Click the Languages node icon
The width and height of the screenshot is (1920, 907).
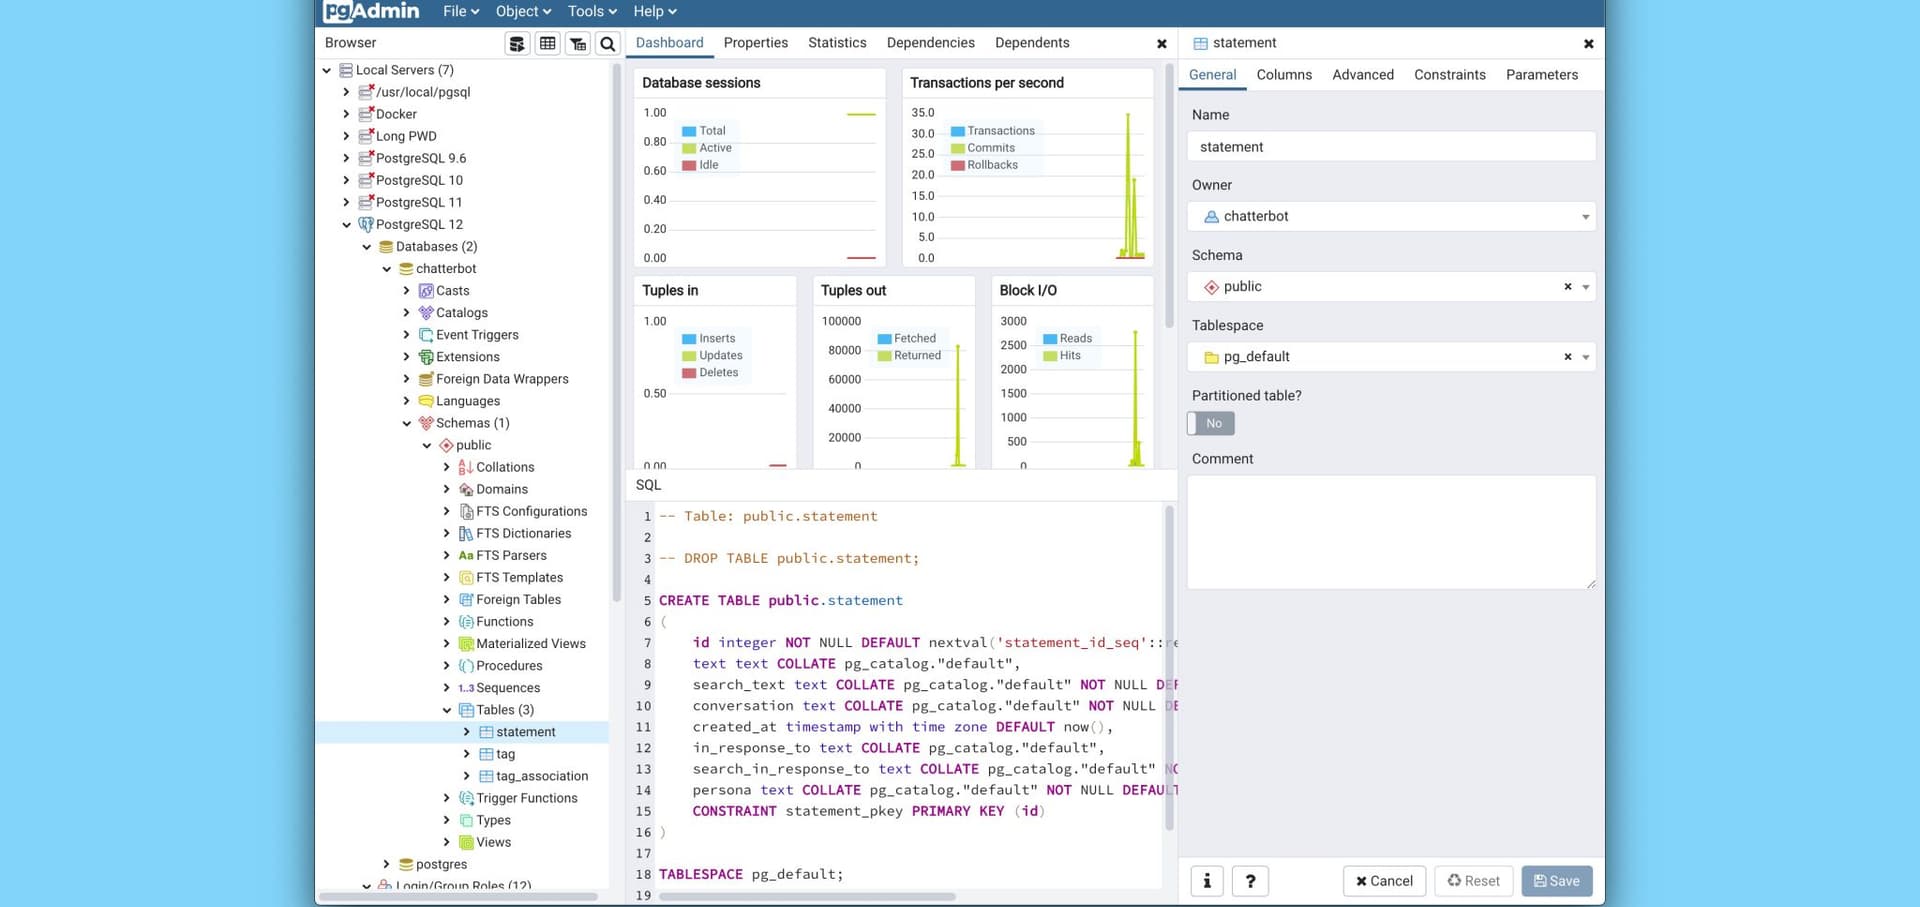coord(426,401)
